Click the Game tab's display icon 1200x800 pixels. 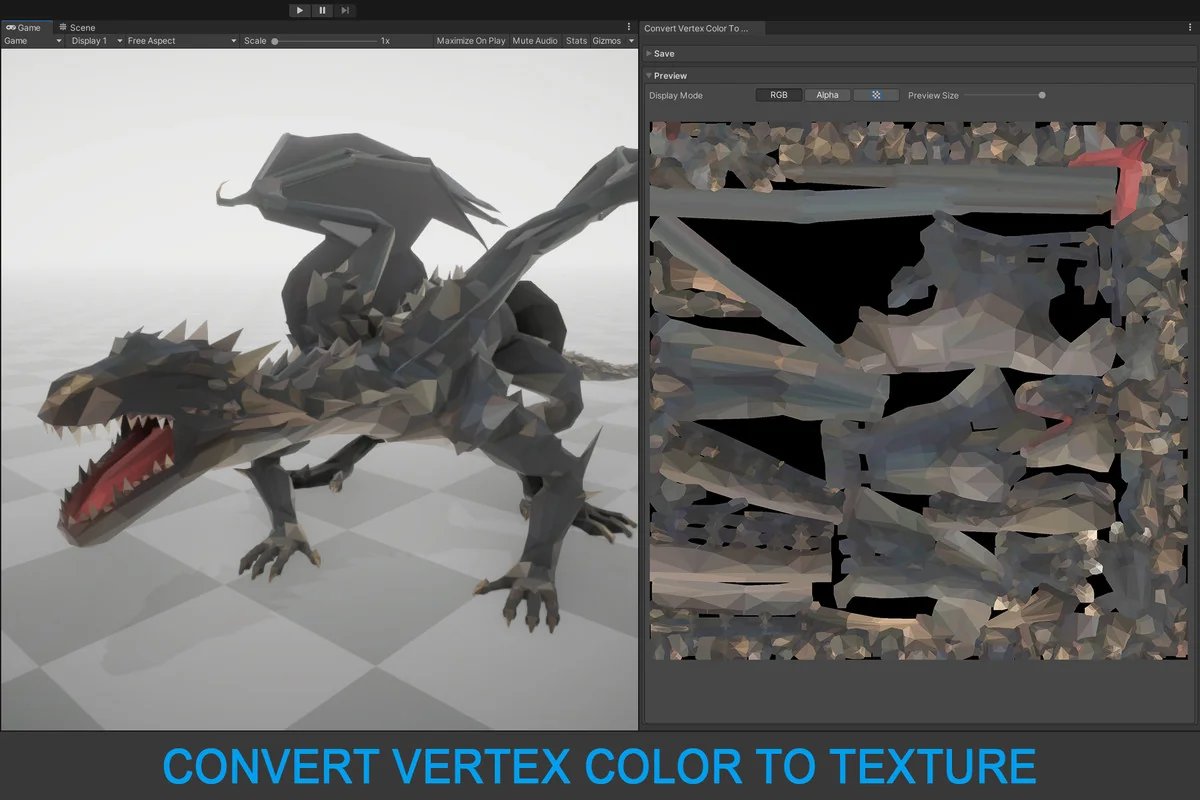pos(9,27)
